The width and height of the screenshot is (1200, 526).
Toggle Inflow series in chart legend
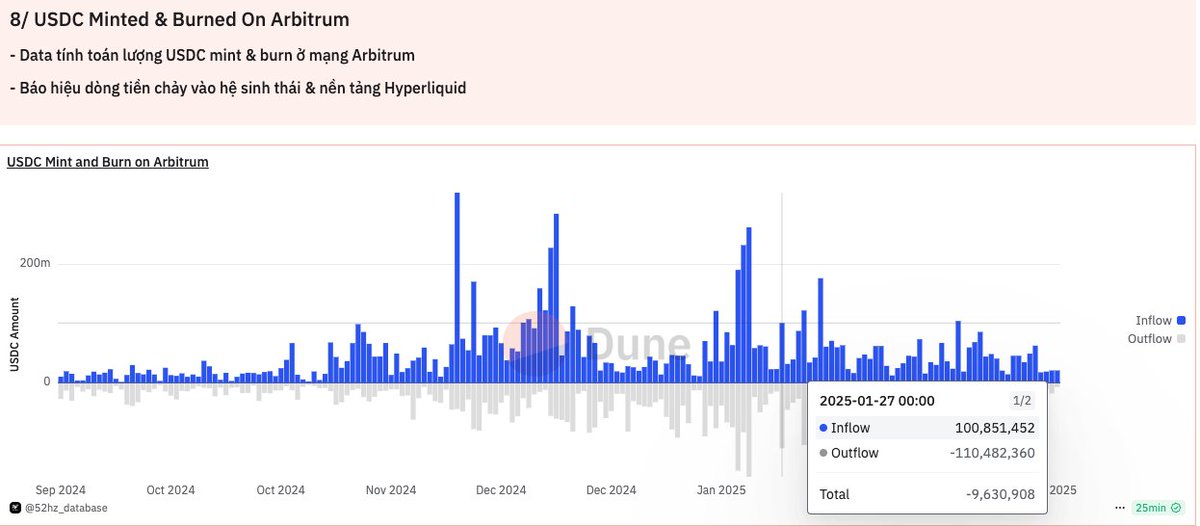click(x=1153, y=320)
